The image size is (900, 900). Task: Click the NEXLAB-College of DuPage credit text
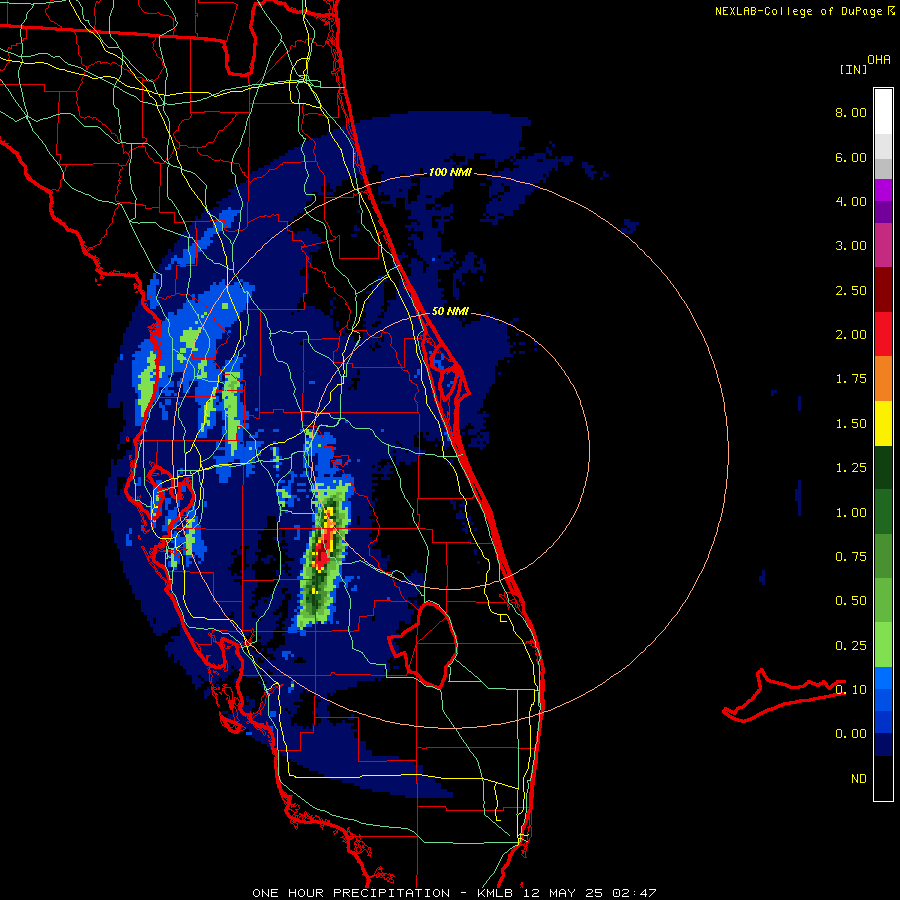(x=805, y=11)
